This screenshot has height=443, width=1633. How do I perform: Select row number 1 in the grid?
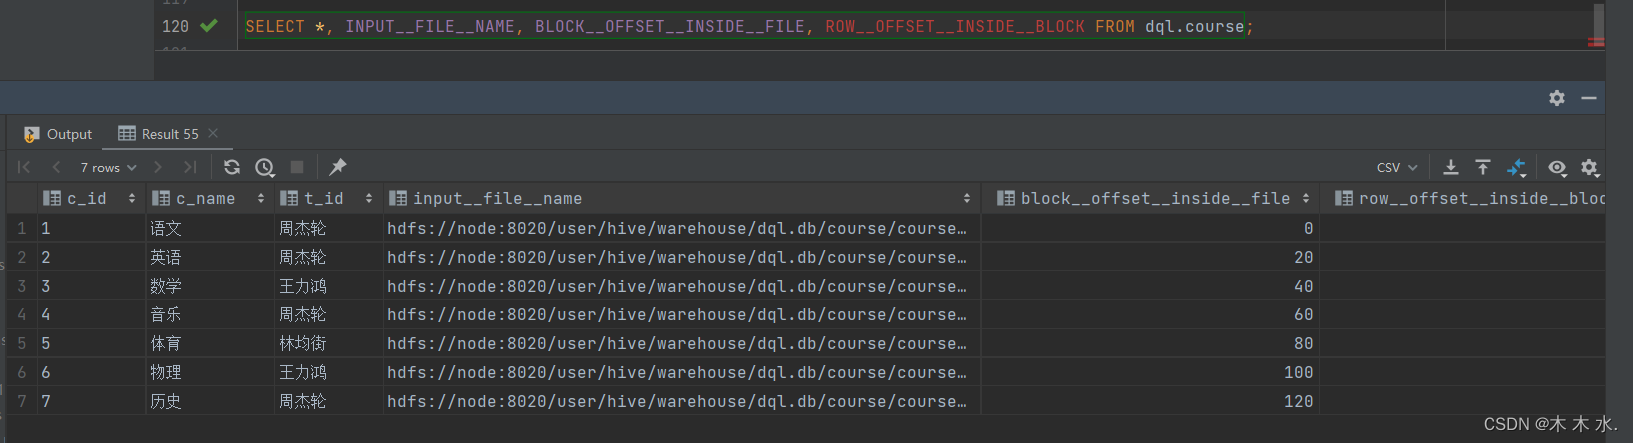click(x=21, y=228)
